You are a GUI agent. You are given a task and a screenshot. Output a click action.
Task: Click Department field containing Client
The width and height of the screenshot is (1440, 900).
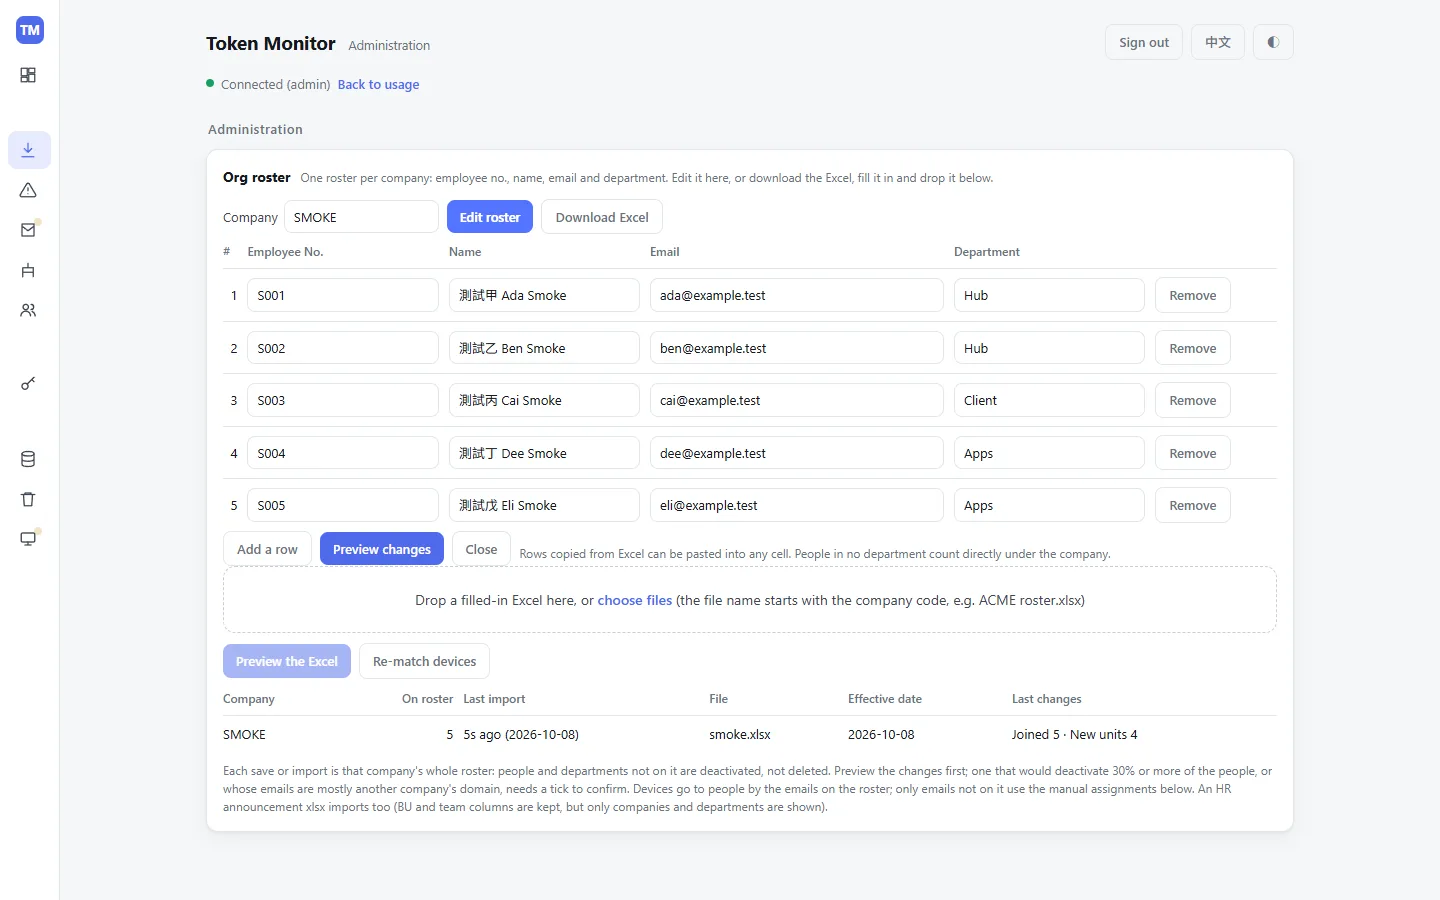[1049, 400]
